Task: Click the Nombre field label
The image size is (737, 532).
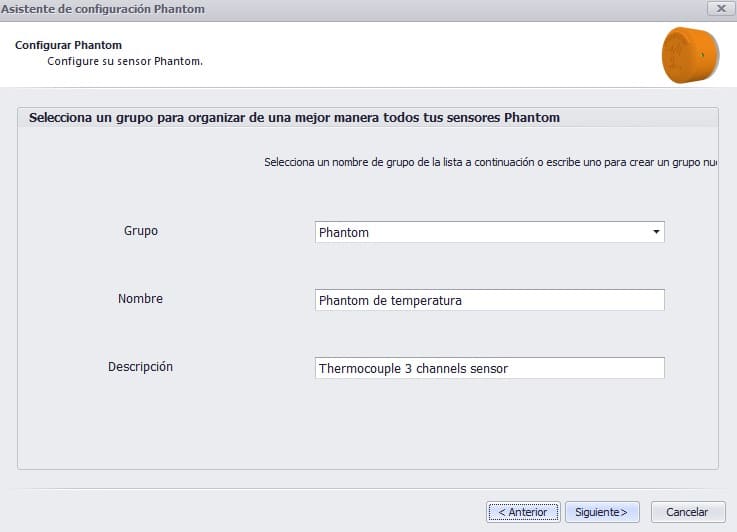Action: pos(140,299)
